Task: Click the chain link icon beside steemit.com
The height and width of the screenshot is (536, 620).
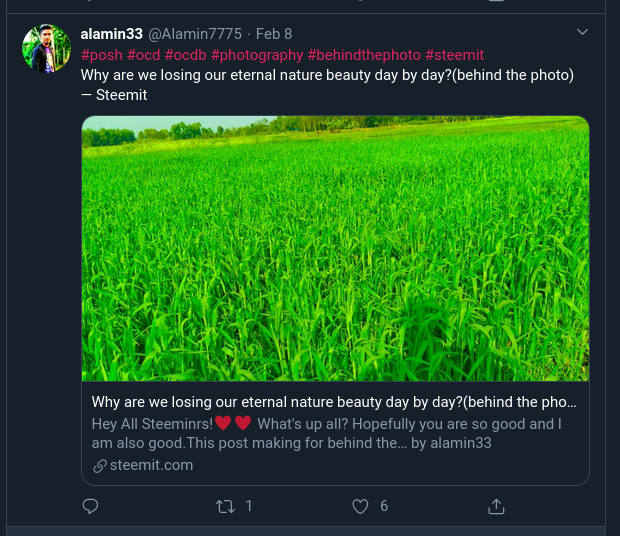Action: click(x=99, y=466)
